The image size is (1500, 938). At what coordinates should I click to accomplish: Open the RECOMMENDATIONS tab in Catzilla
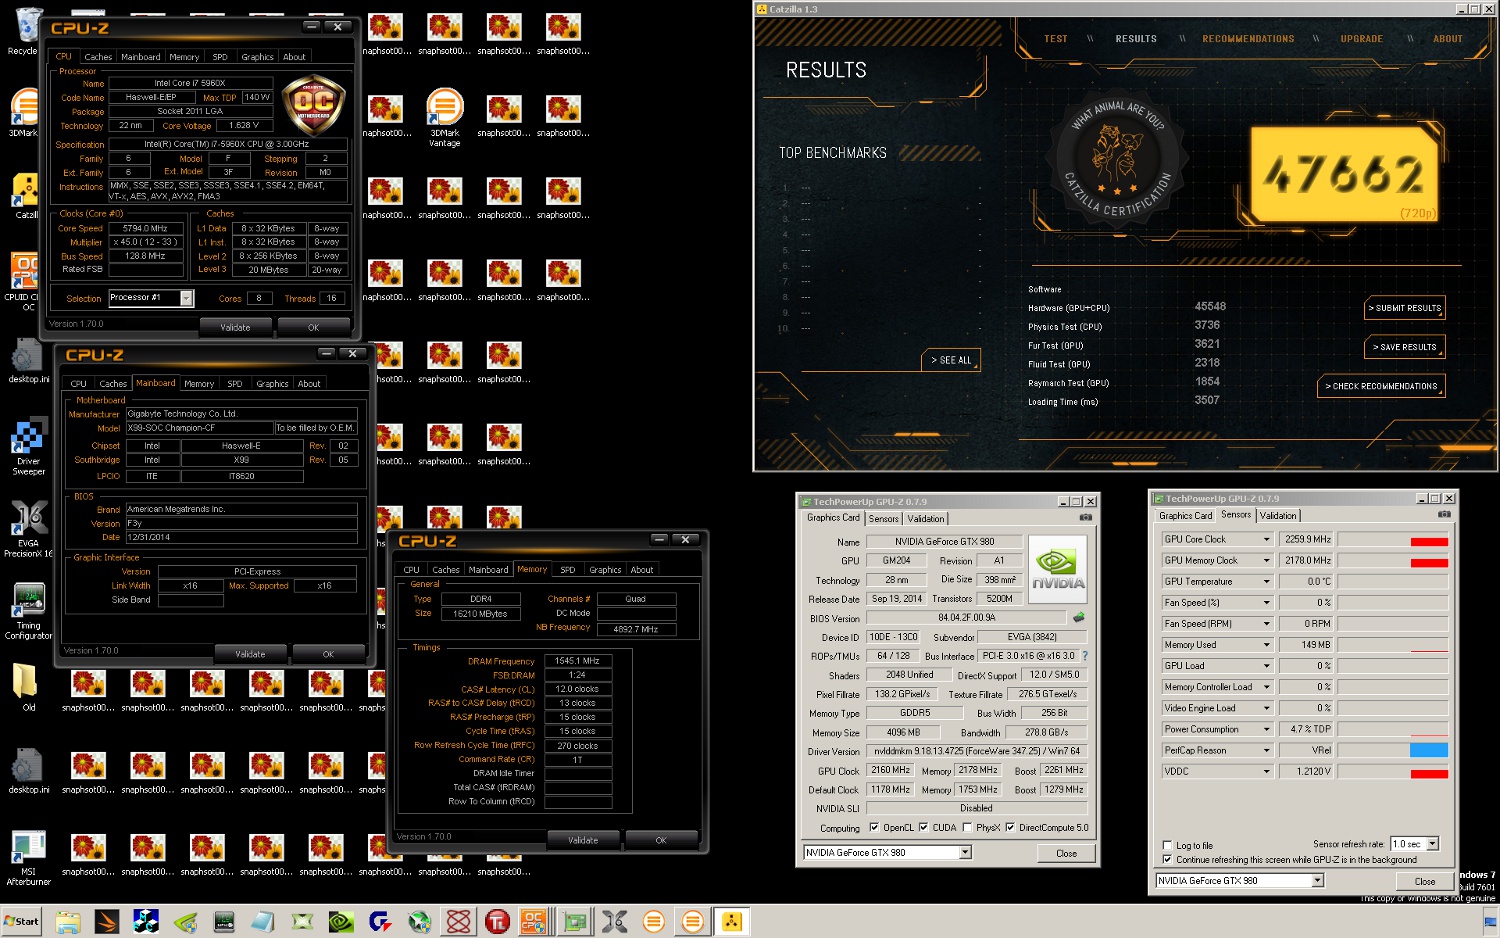click(x=1248, y=39)
